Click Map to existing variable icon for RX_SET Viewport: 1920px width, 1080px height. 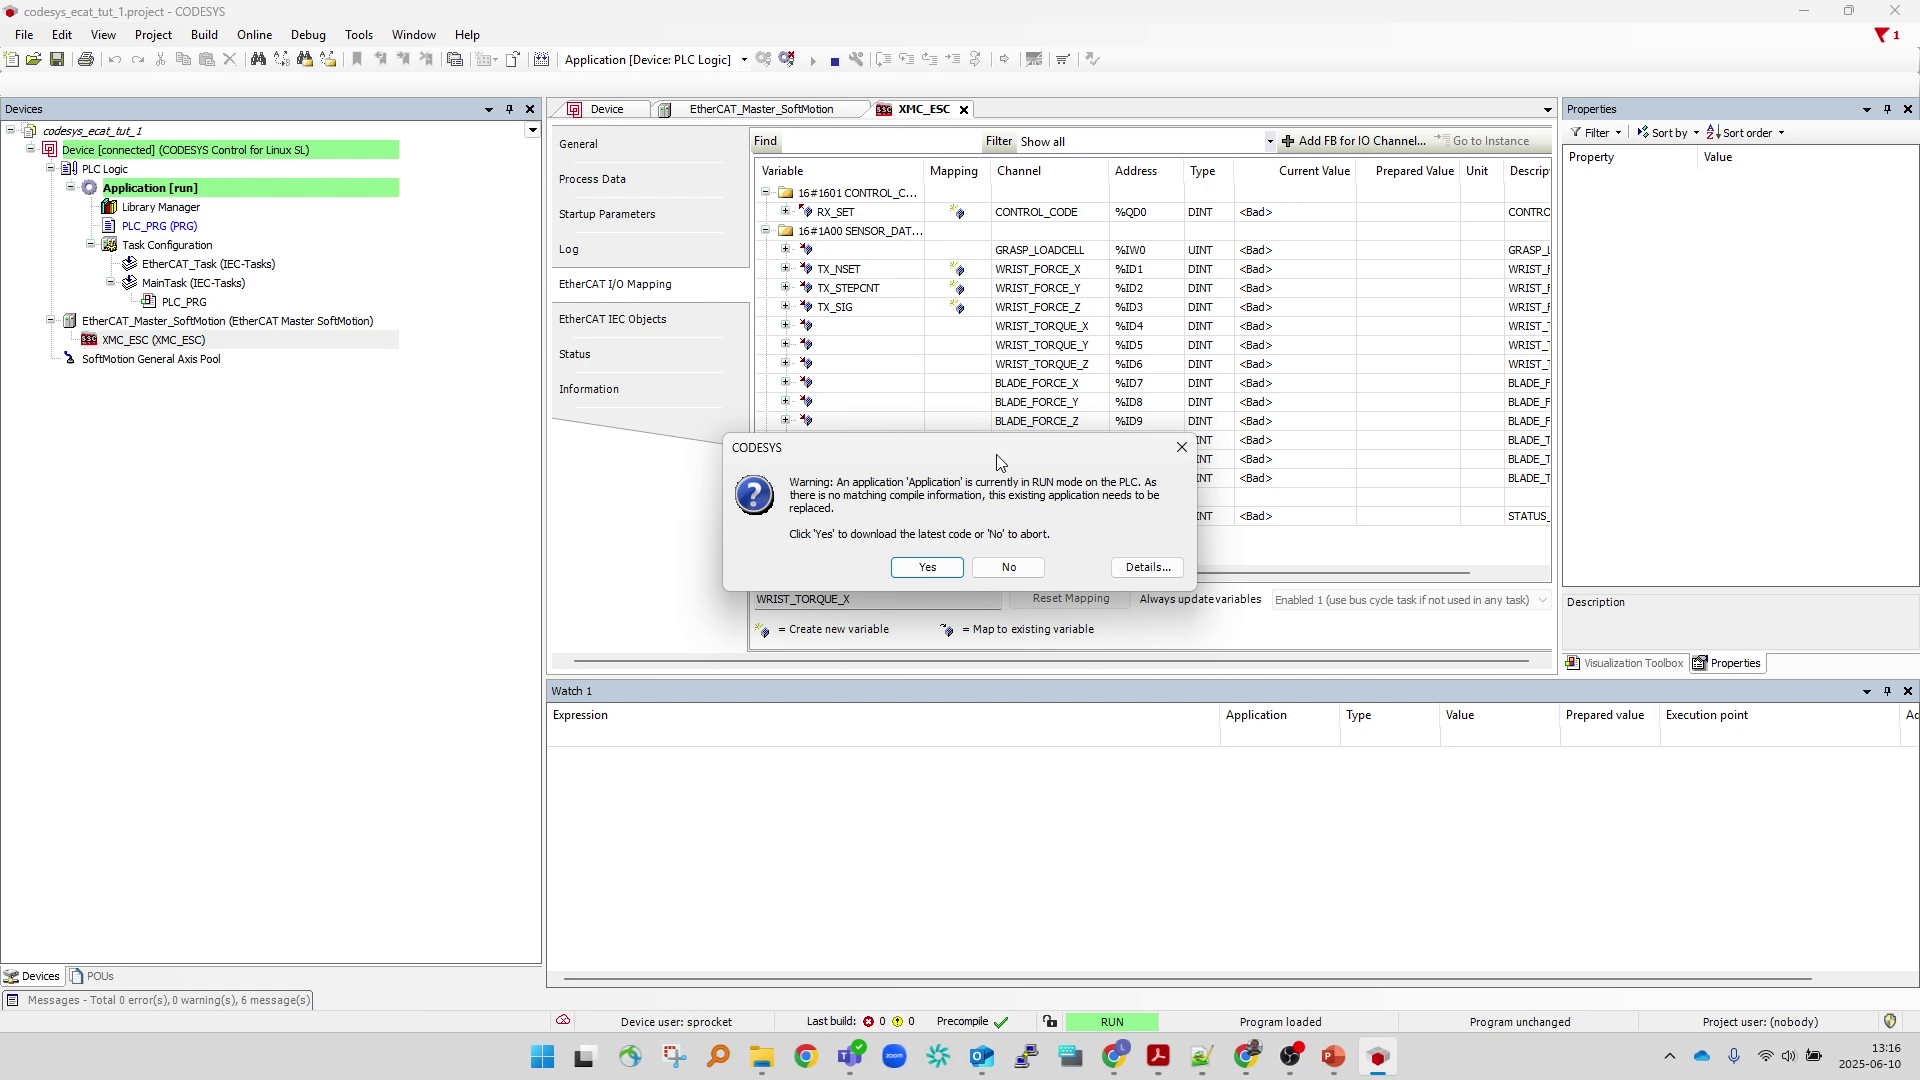957,212
